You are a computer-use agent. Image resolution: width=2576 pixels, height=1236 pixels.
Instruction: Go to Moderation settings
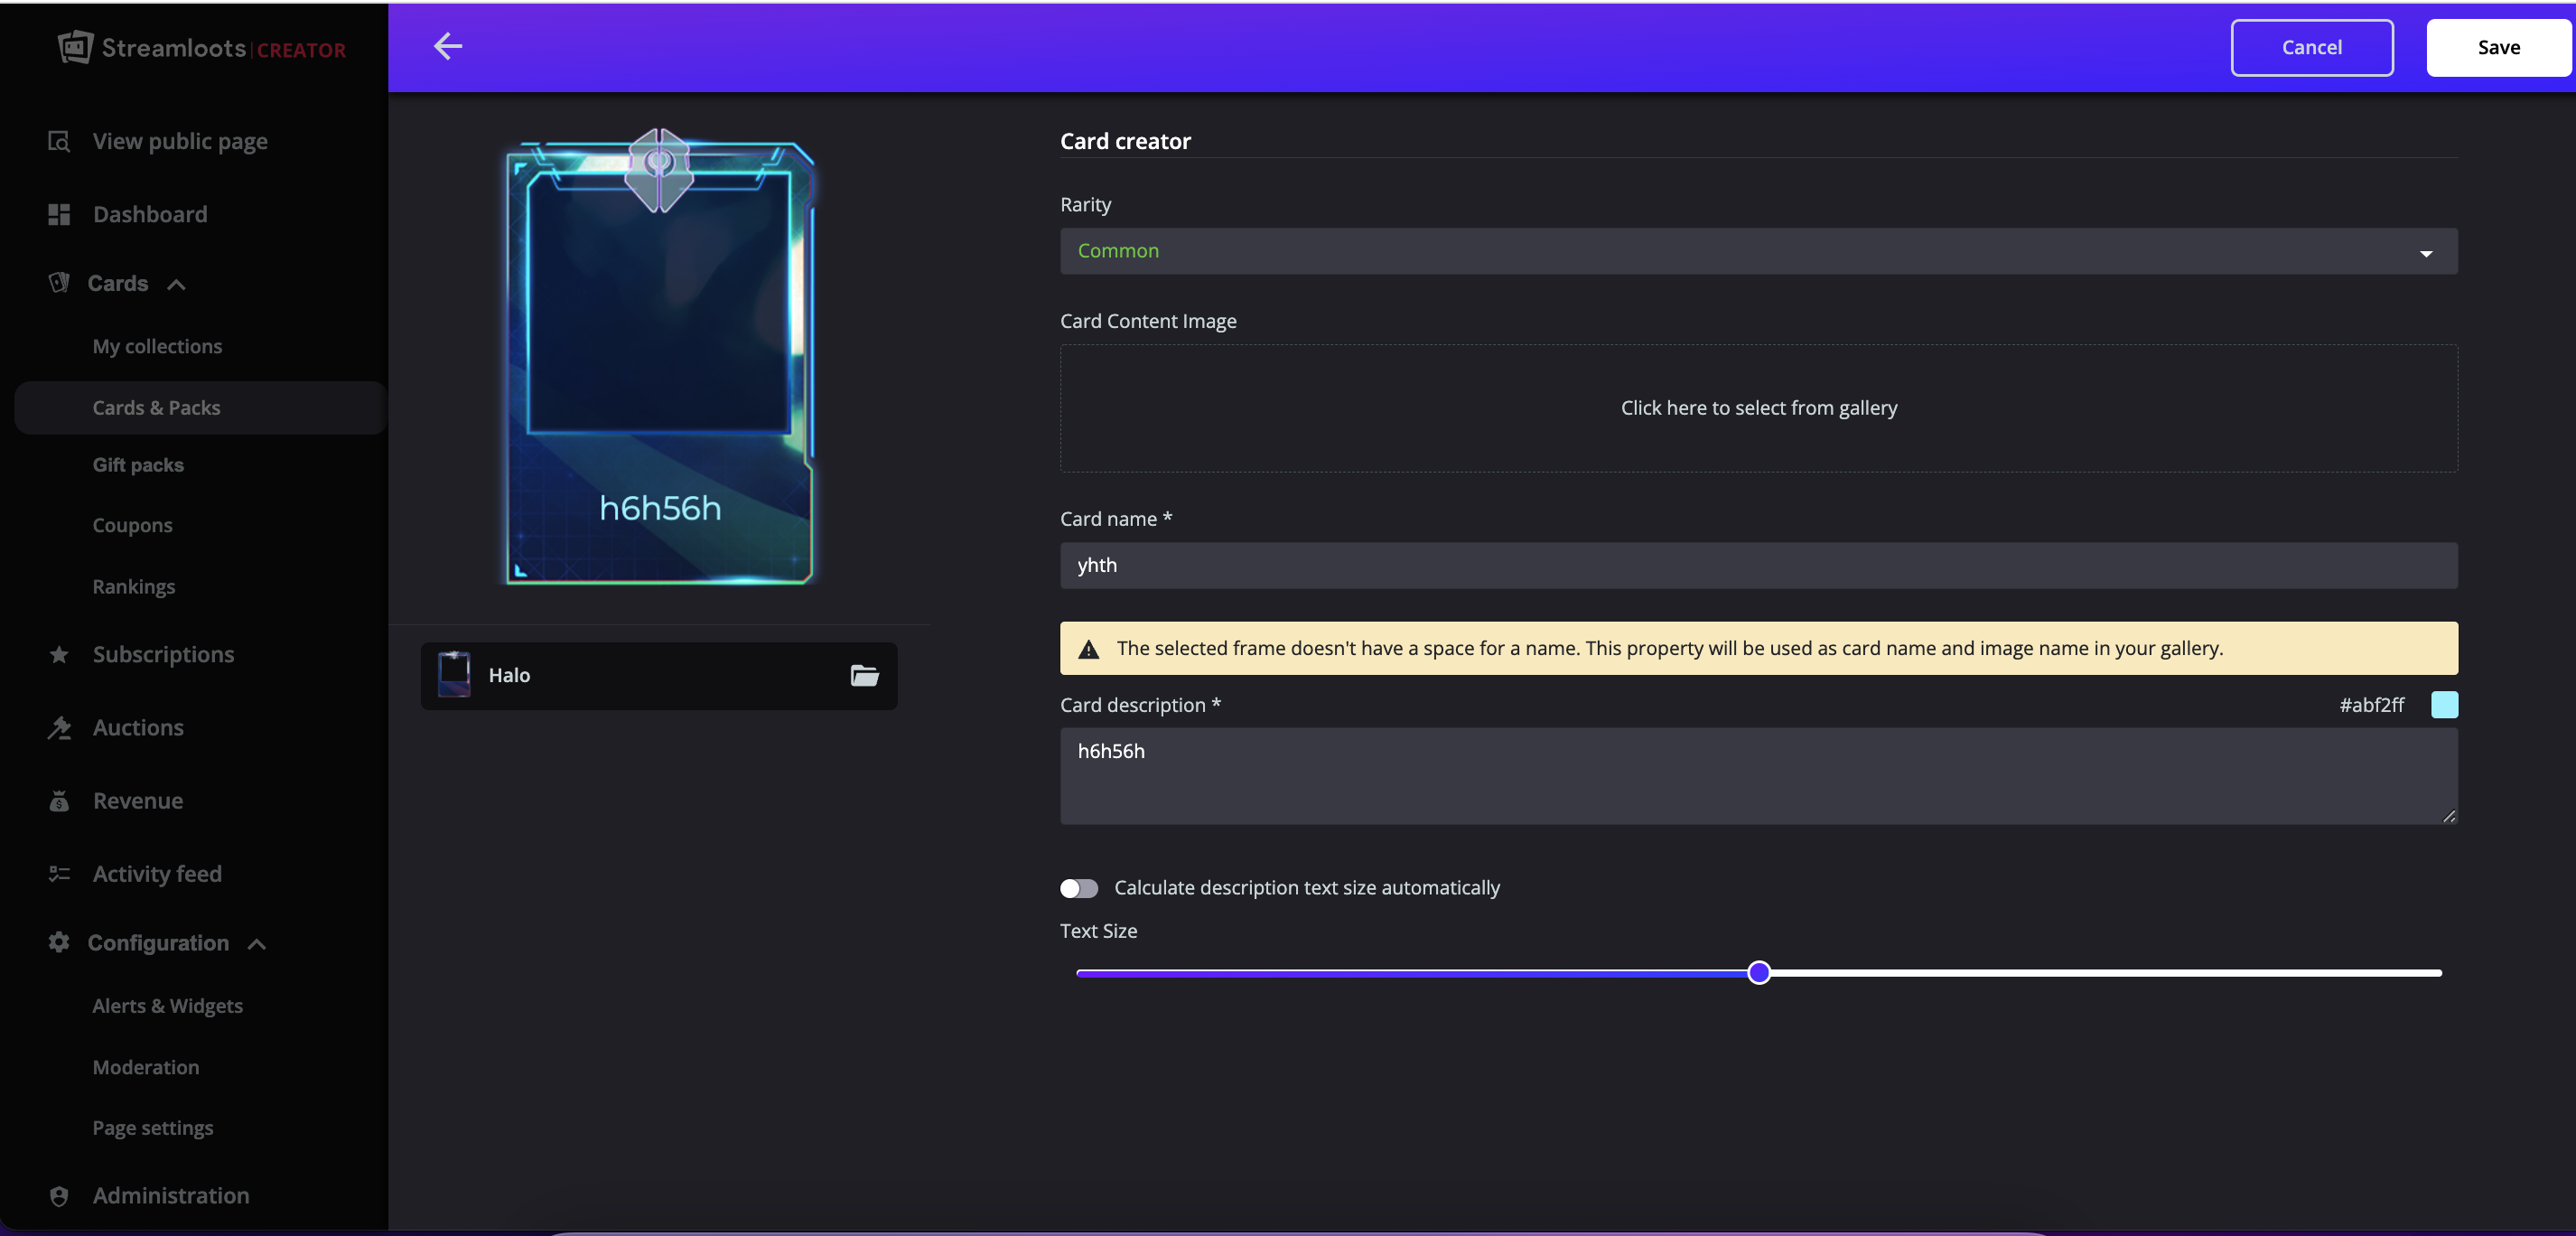pyautogui.click(x=145, y=1067)
